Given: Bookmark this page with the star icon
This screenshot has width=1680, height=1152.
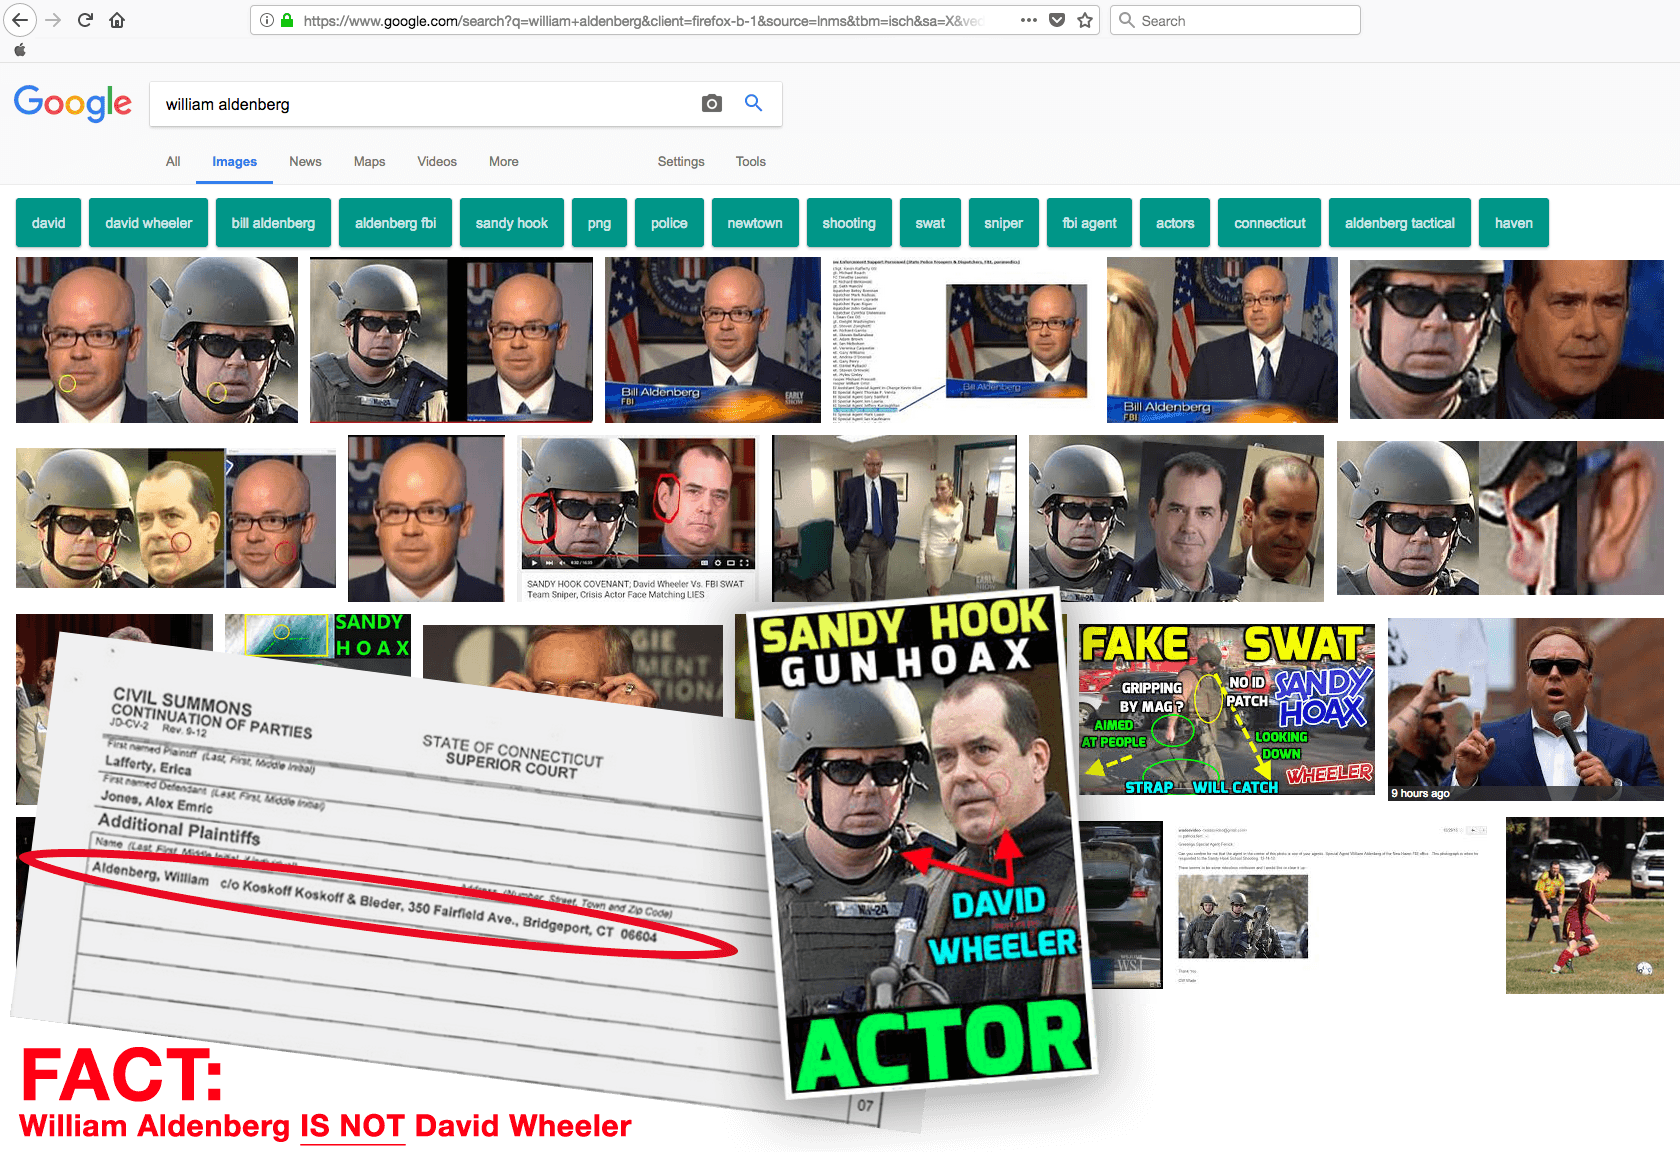Looking at the screenshot, I should tap(1085, 20).
